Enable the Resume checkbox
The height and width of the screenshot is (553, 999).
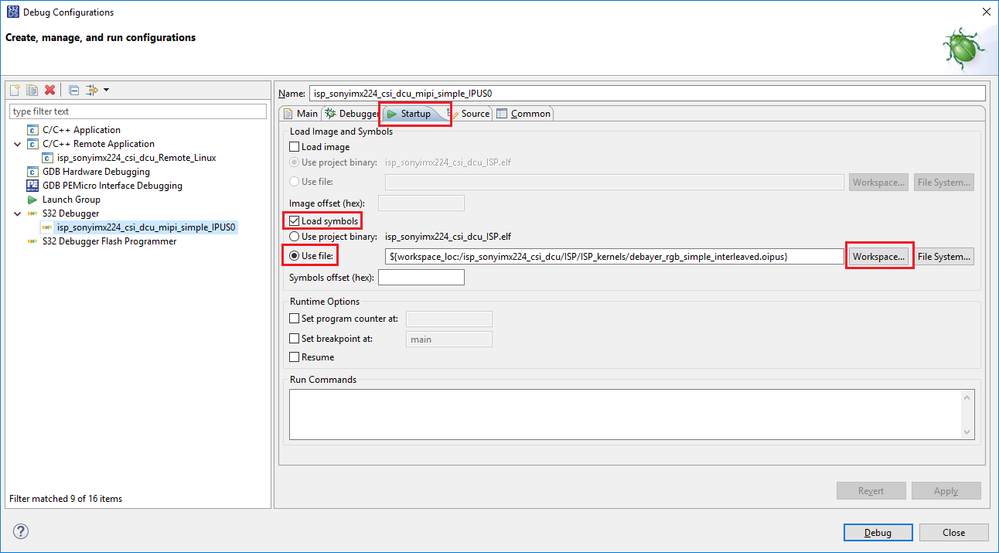(294, 357)
